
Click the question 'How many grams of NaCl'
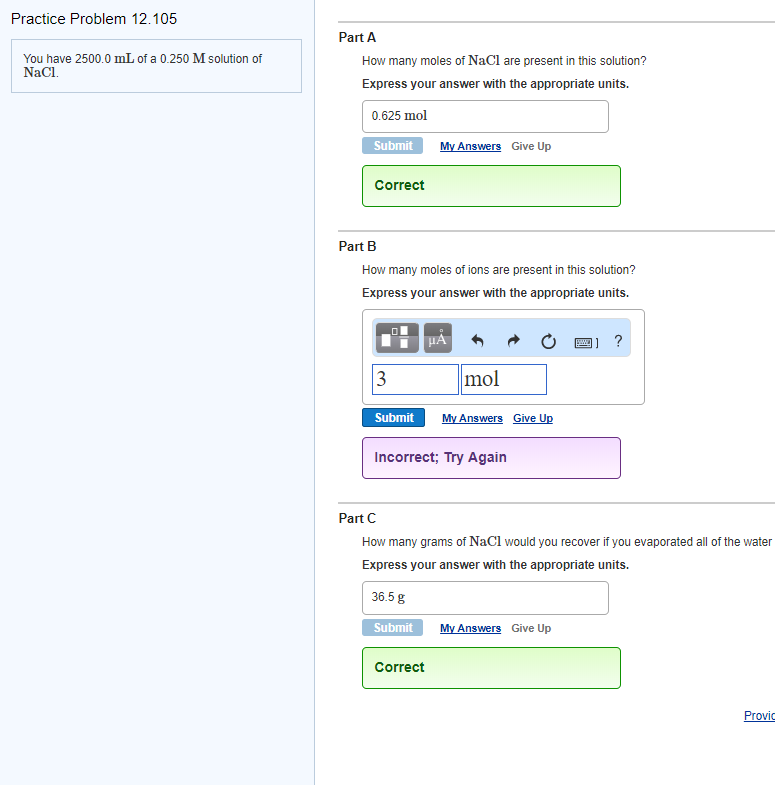(x=567, y=542)
